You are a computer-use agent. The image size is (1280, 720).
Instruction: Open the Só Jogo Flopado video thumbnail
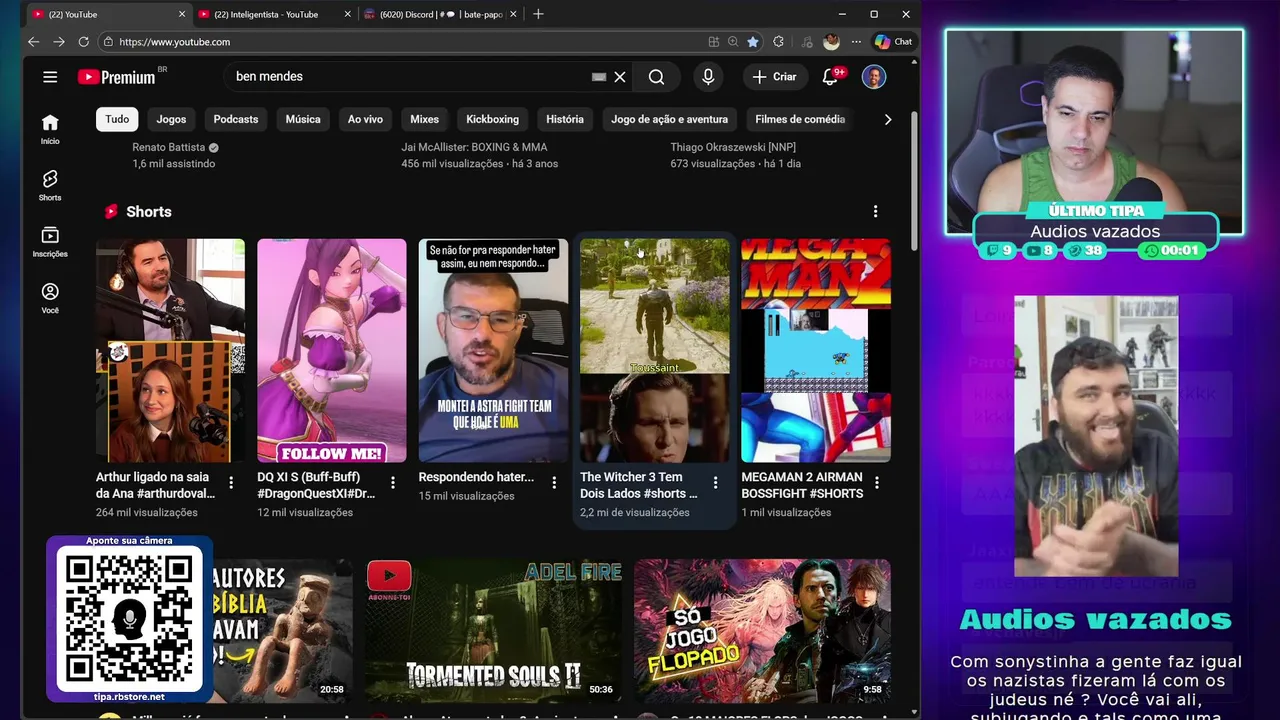click(762, 630)
